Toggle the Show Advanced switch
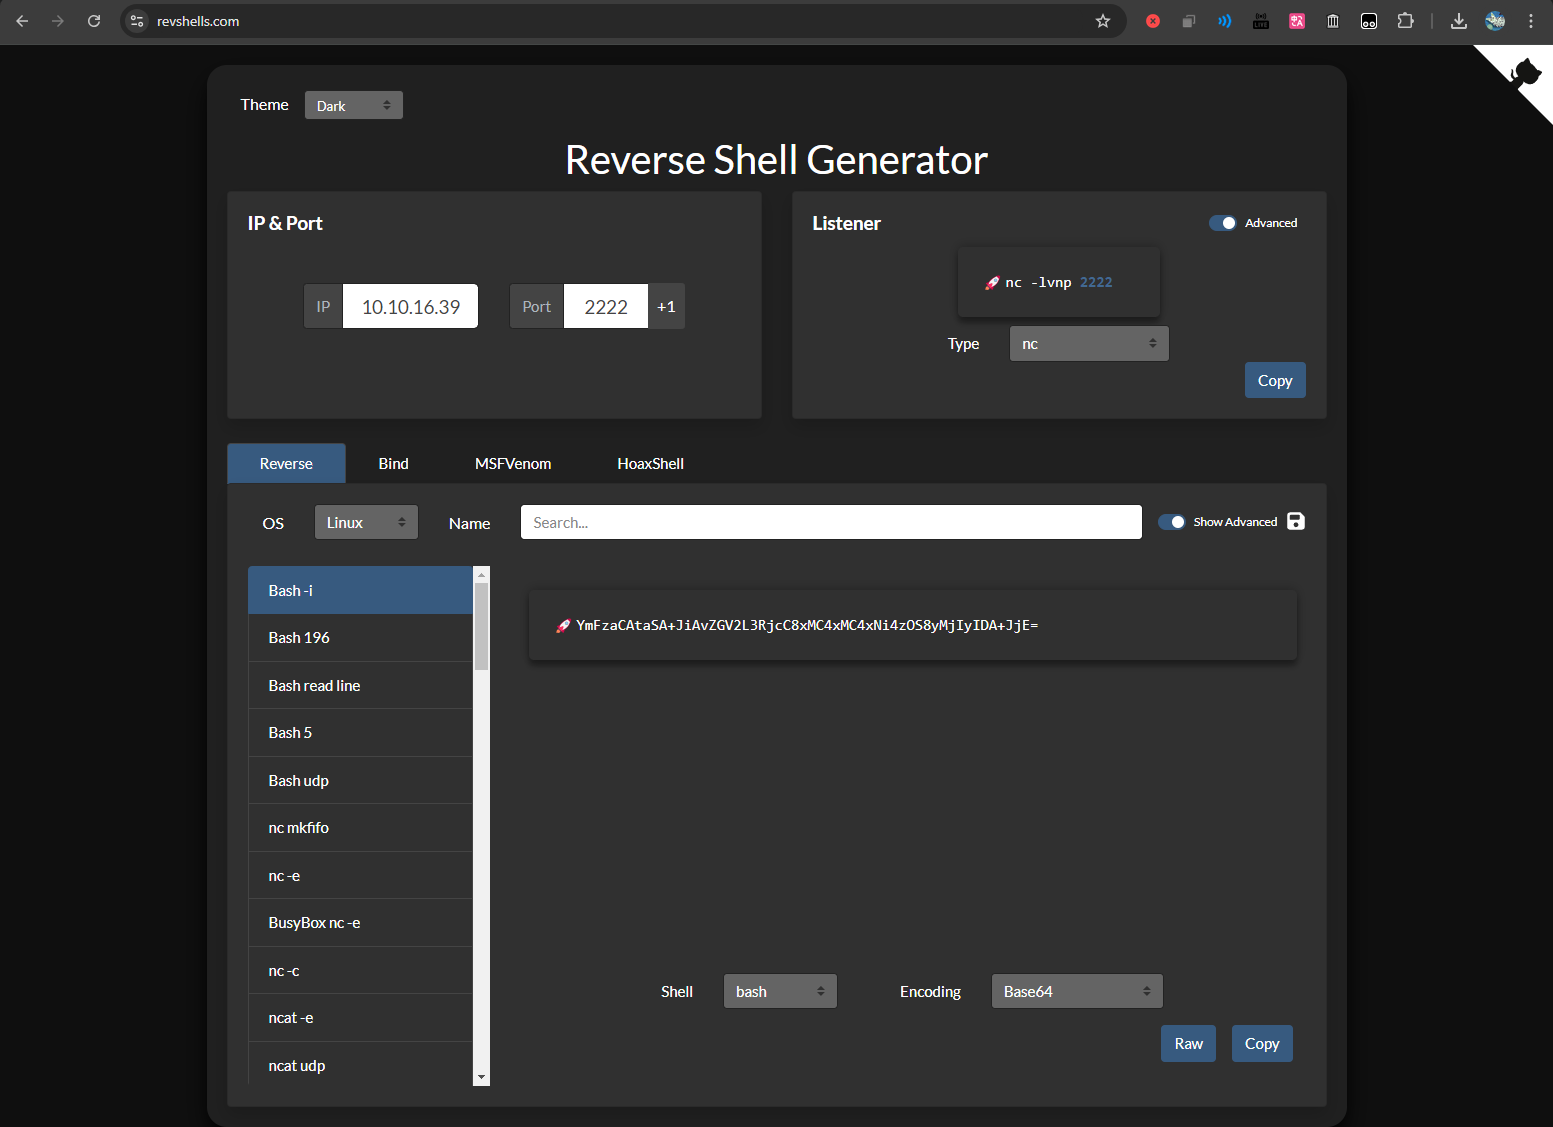This screenshot has width=1553, height=1127. tap(1171, 522)
